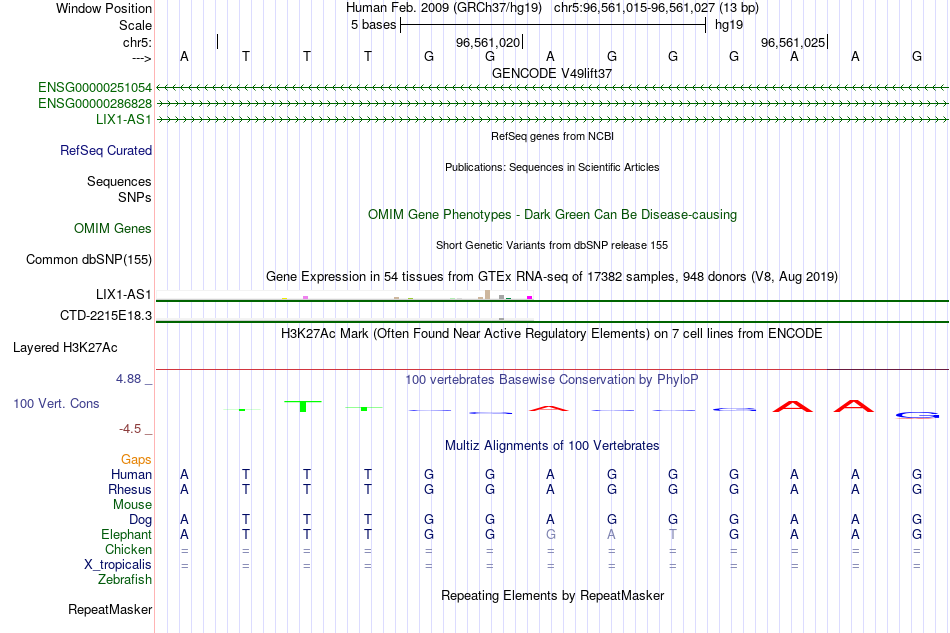Select 'Multiz Alignments of 100 Vertebrates' title
This screenshot has height=633, width=950.
point(552,446)
